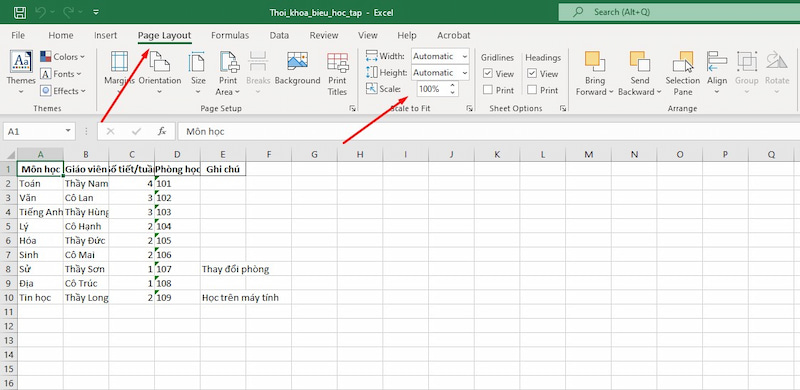Open the Selection Pane
This screenshot has width=800, height=390.
coord(683,73)
